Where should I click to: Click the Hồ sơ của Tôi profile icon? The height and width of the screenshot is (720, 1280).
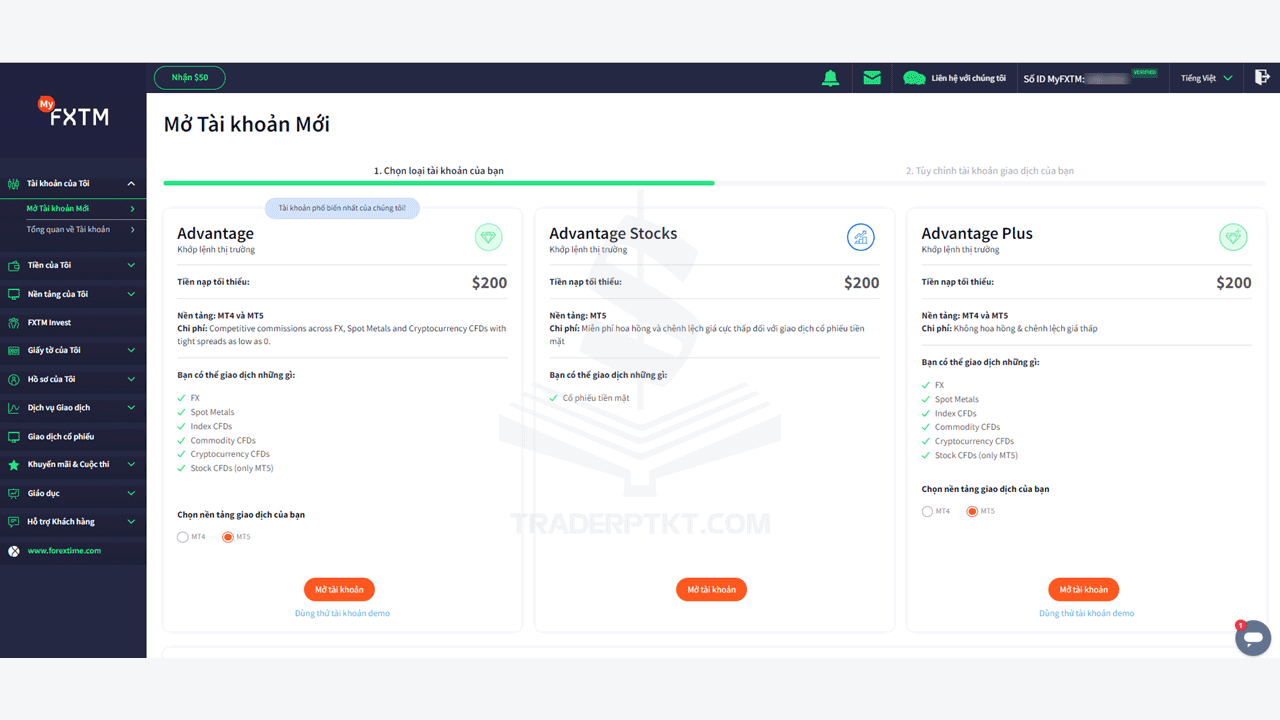tap(14, 380)
